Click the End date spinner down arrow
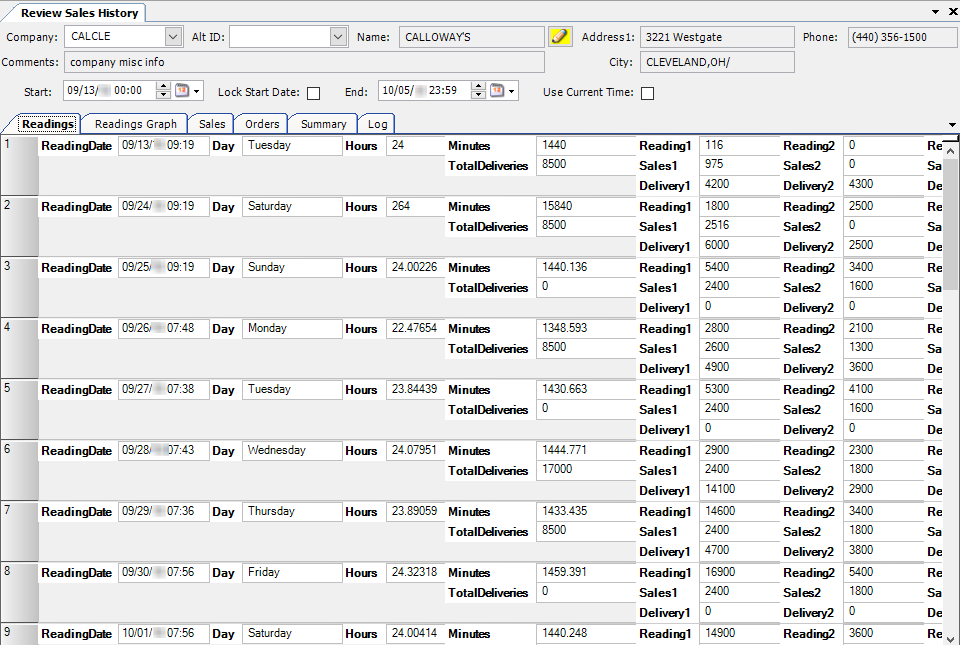Image resolution: width=960 pixels, height=645 pixels. pos(478,96)
